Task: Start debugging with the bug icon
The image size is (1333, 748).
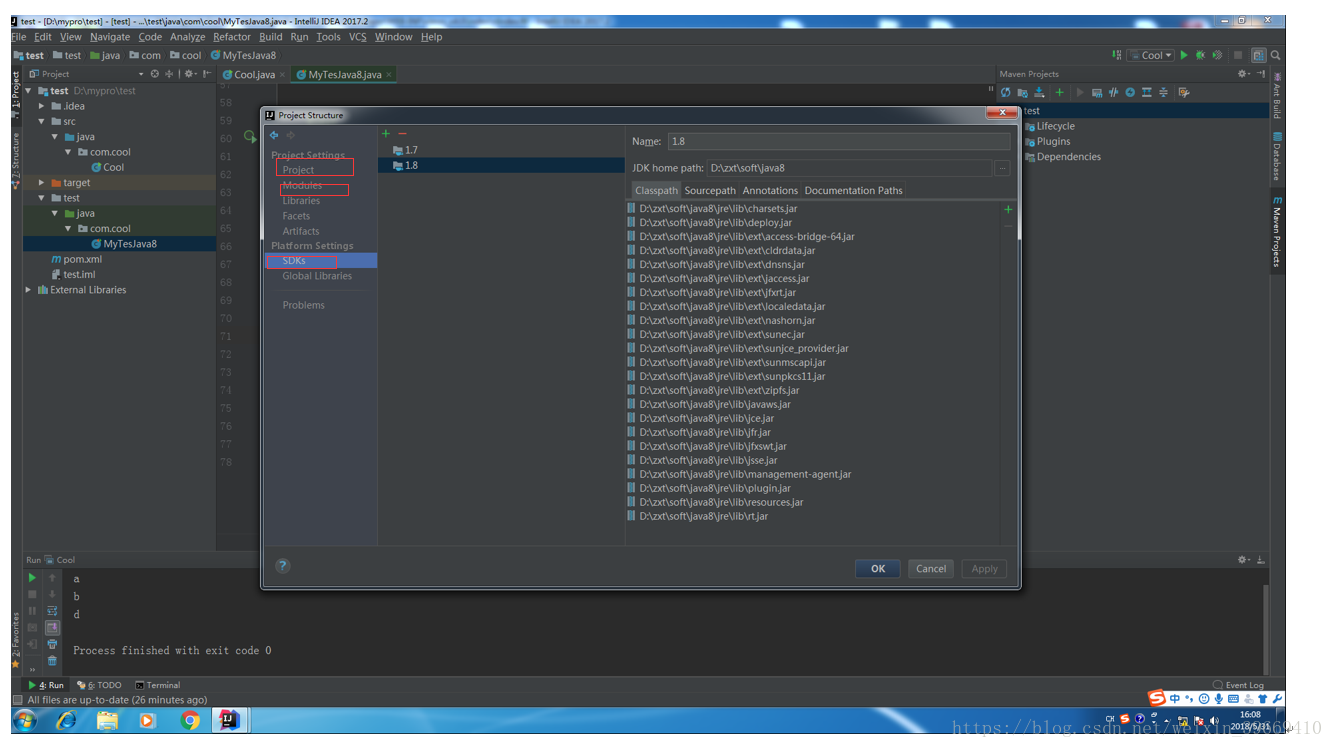Action: pos(1200,55)
